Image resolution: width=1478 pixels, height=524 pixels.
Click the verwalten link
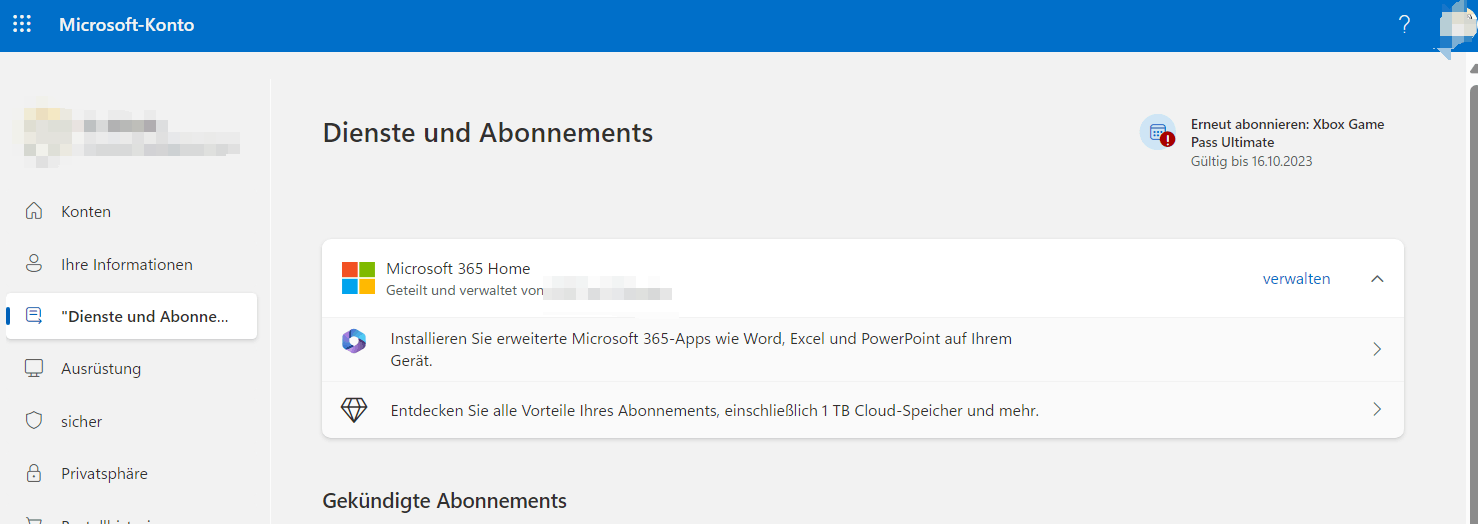tap(1296, 279)
